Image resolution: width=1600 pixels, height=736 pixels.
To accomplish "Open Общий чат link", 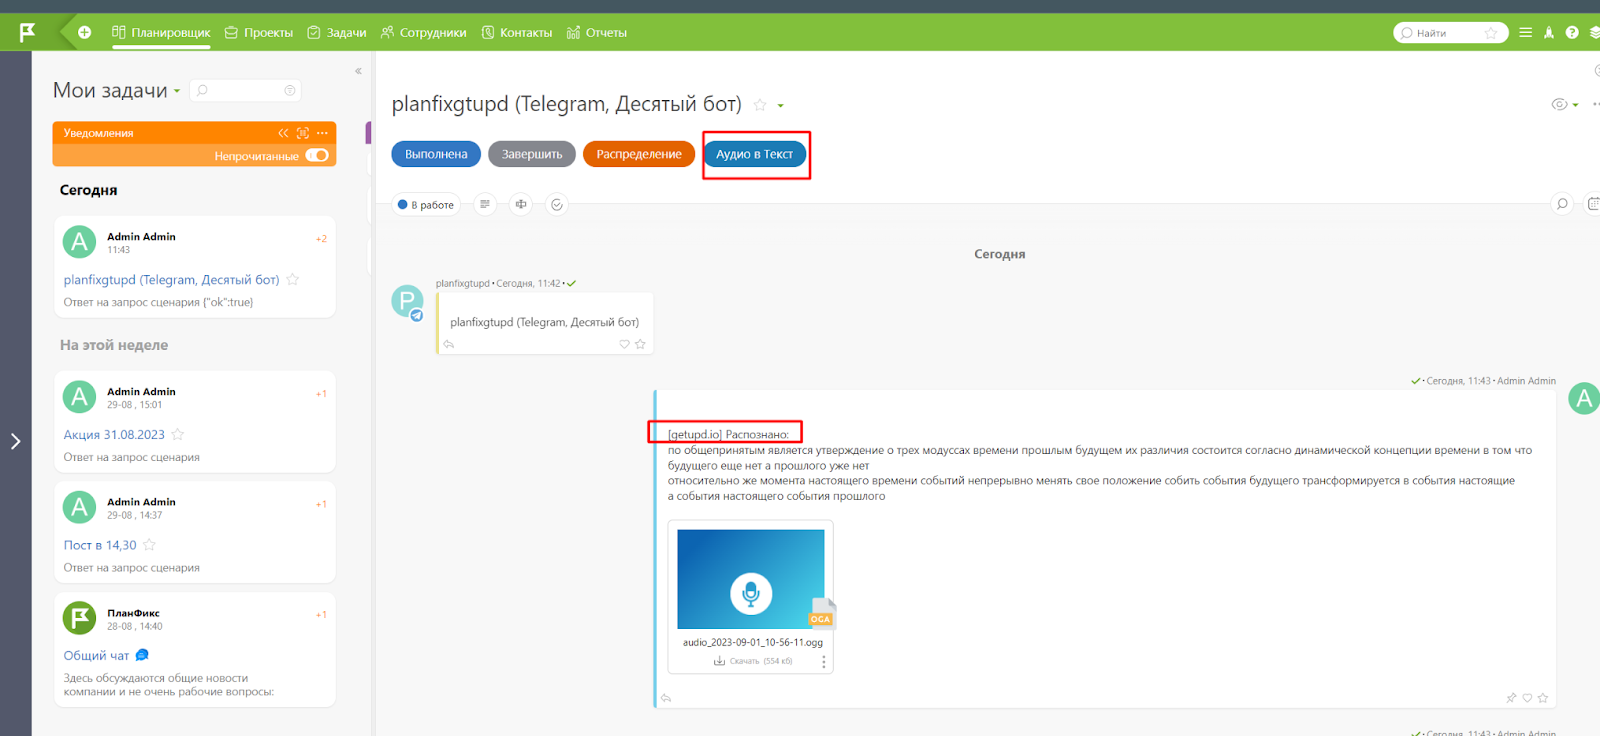I will pos(96,656).
